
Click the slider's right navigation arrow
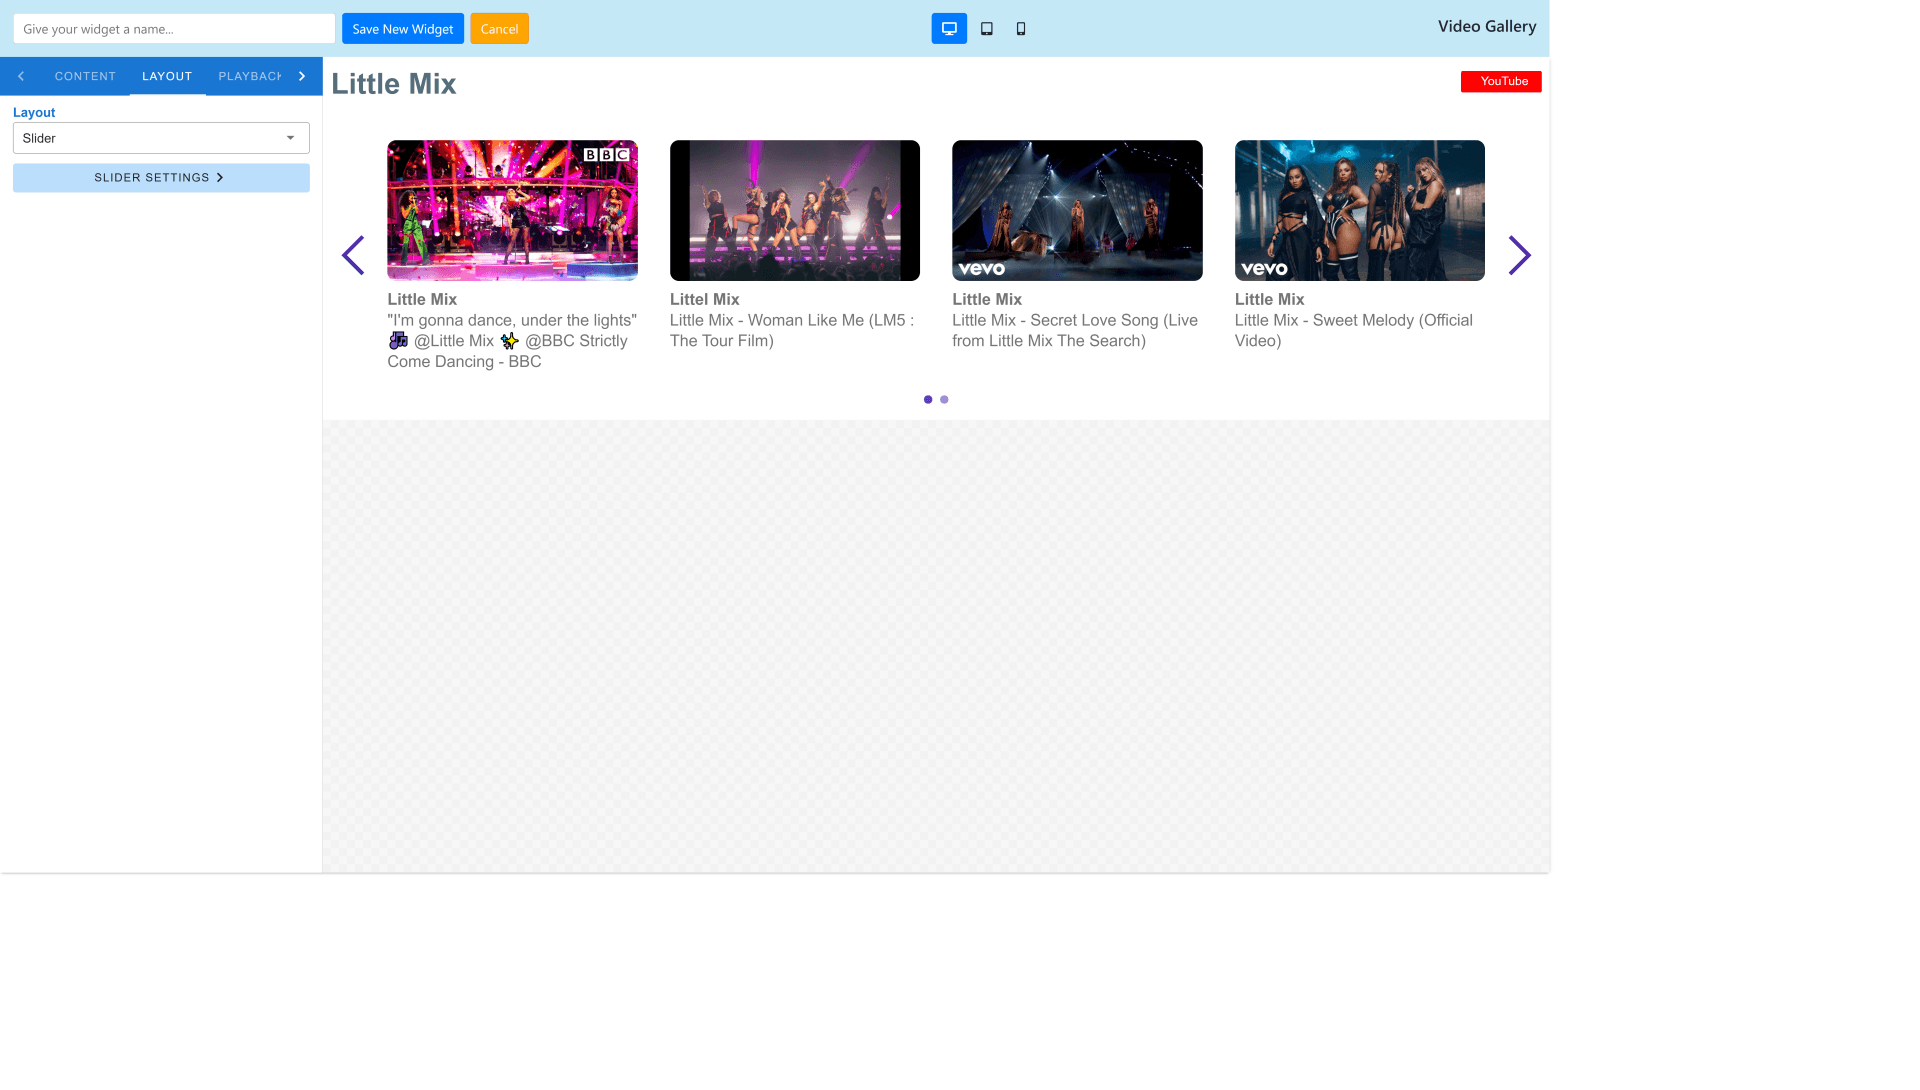1519,255
